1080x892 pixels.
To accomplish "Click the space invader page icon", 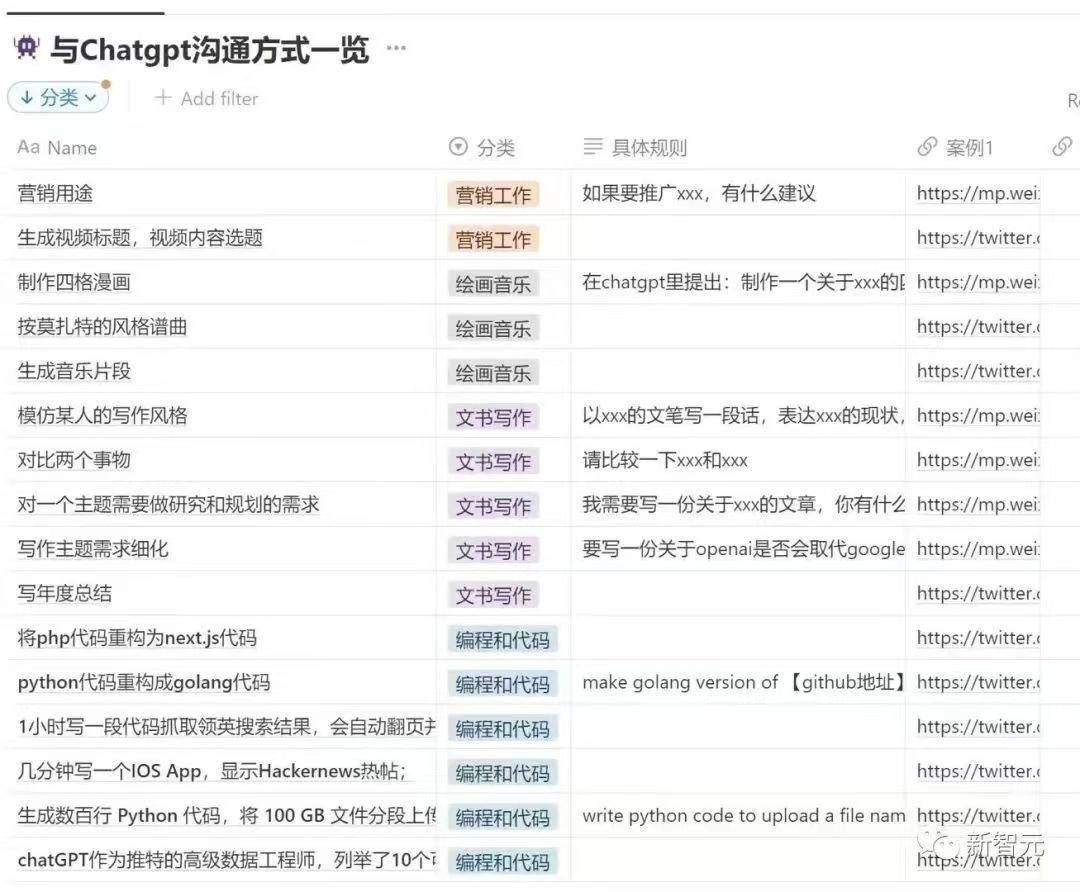I will pyautogui.click(x=27, y=48).
